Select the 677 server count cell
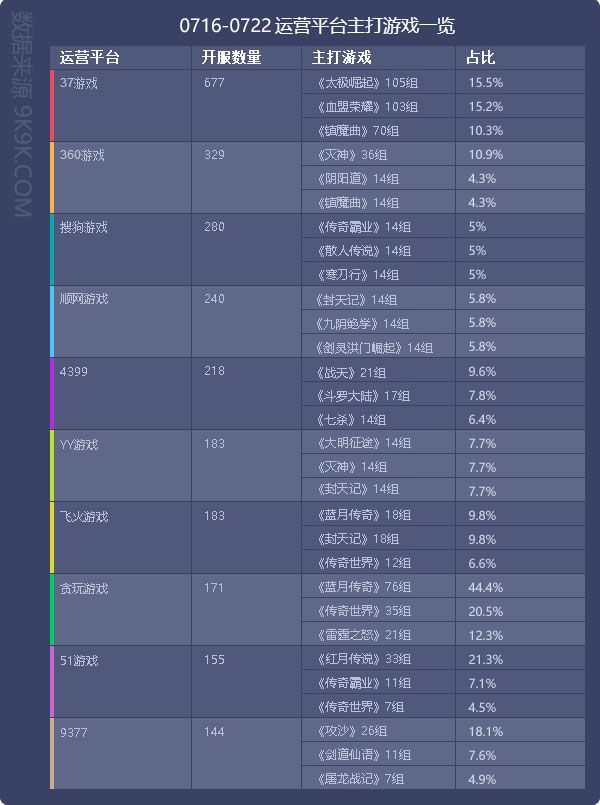This screenshot has width=600, height=805. pyautogui.click(x=246, y=106)
